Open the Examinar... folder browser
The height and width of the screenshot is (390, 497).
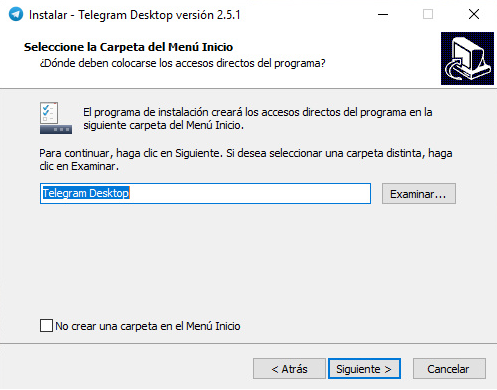coord(419,194)
